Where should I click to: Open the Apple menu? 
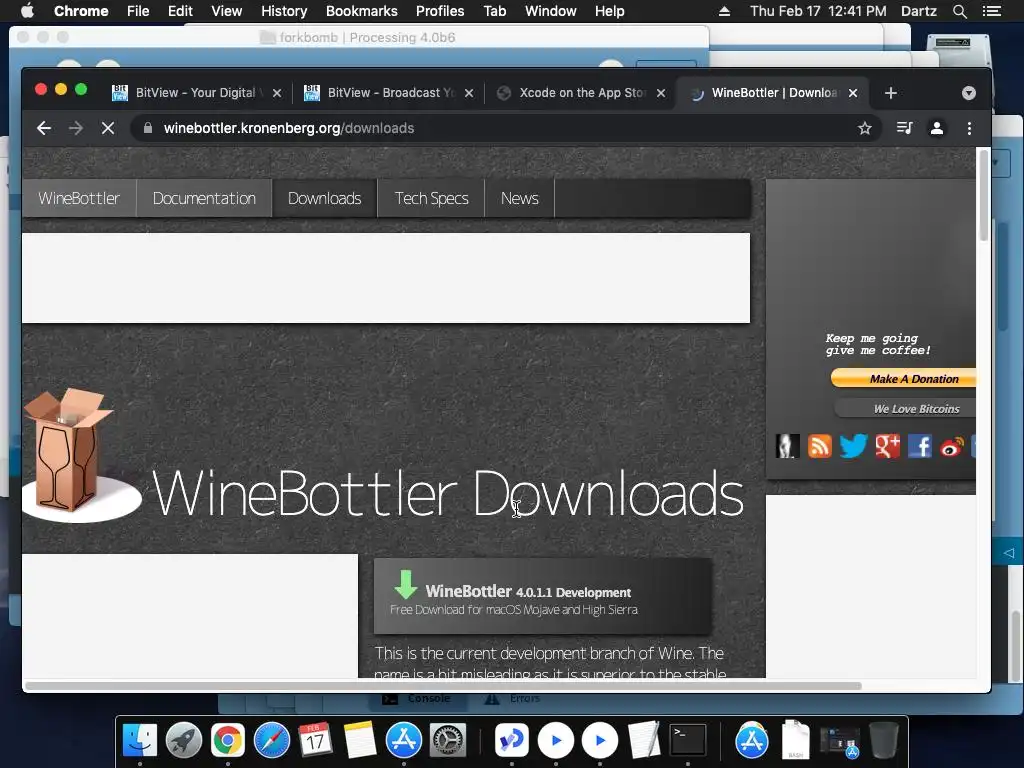(27, 11)
